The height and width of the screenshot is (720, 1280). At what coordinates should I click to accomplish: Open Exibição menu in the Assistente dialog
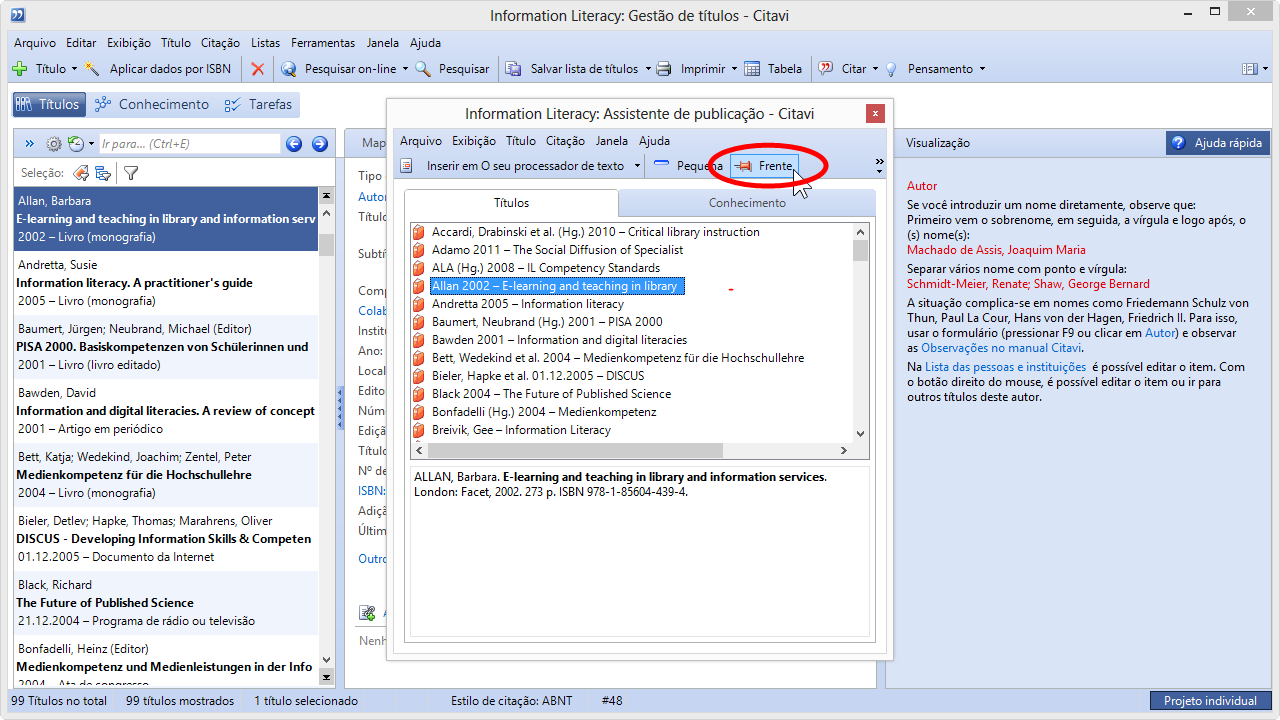coord(474,141)
